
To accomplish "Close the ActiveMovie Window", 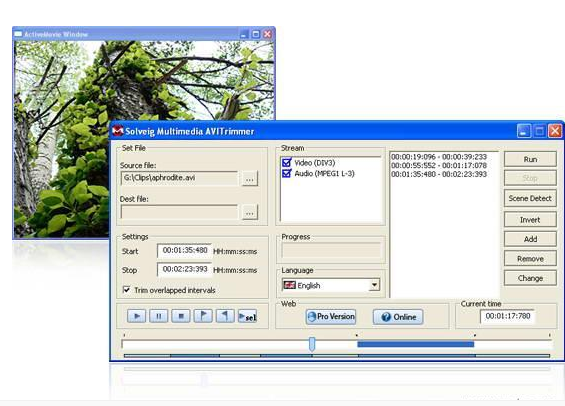I will click(267, 34).
